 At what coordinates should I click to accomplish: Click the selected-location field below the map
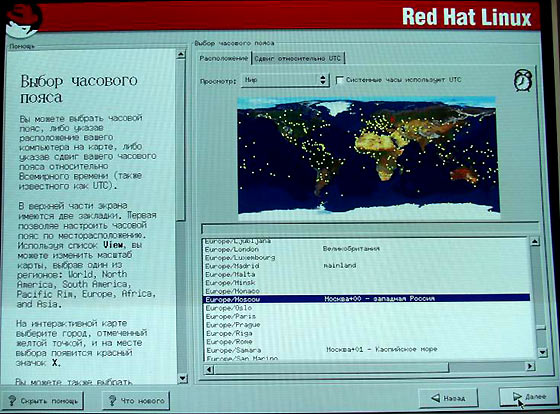370,229
